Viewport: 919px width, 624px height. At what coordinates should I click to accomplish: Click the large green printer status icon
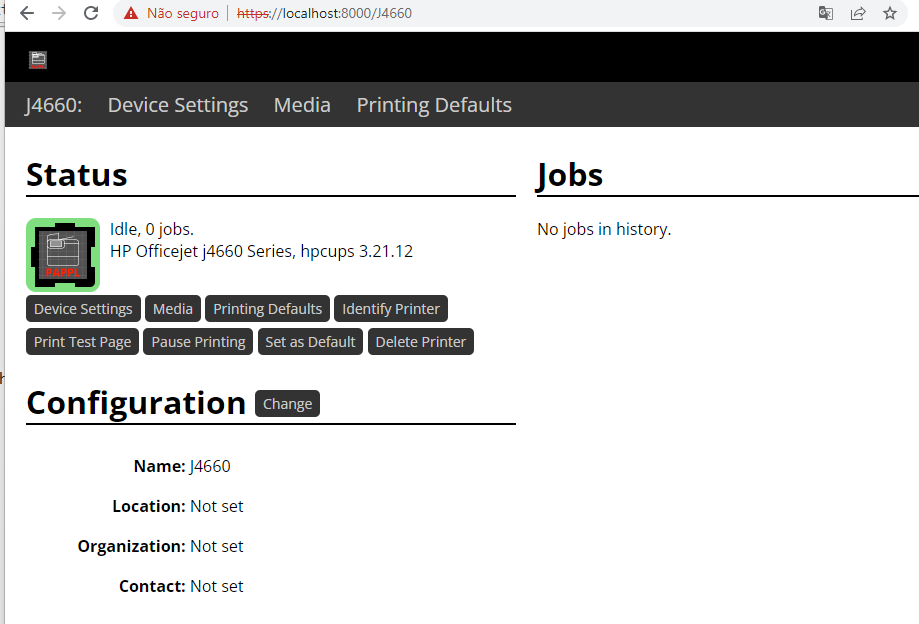click(63, 255)
